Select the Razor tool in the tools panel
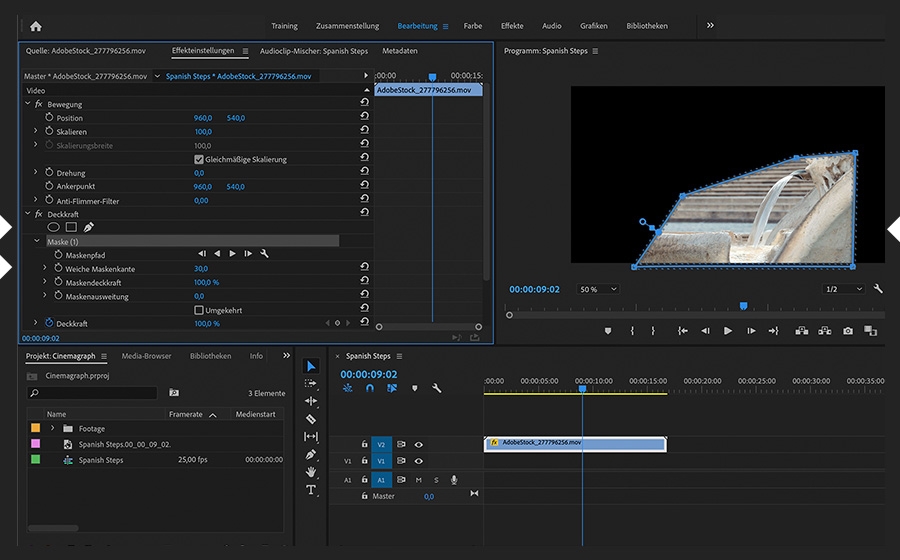The height and width of the screenshot is (560, 900). 311,419
